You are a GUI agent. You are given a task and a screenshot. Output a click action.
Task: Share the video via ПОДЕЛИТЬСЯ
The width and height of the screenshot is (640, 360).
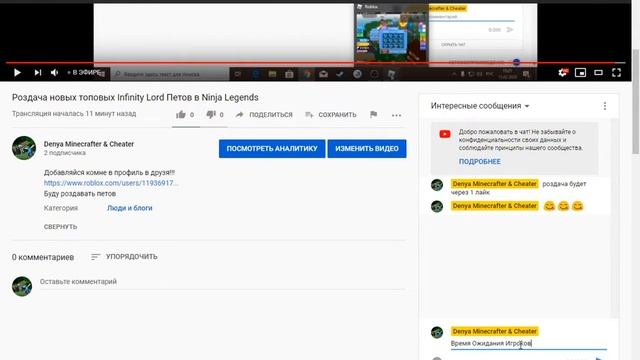click(x=264, y=115)
